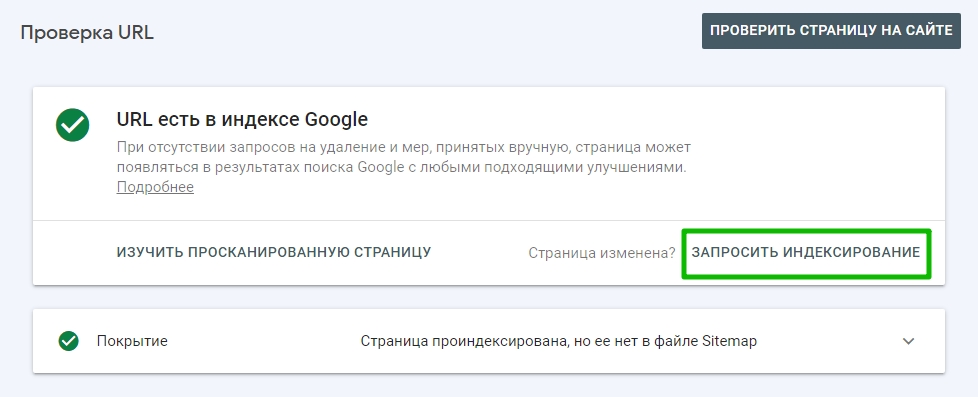Click the Страница изменена? prompt text
This screenshot has width=978, height=397.
[602, 253]
